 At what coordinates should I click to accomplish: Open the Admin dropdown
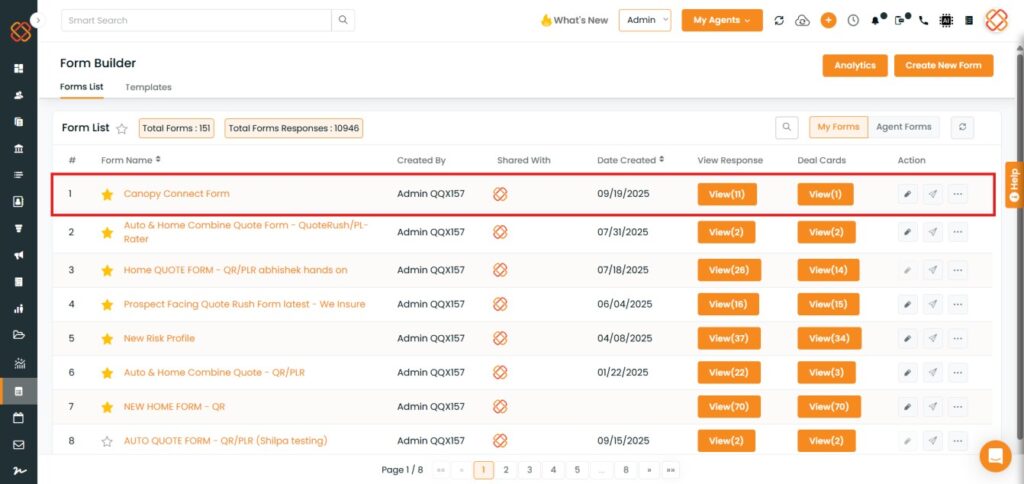[x=644, y=20]
